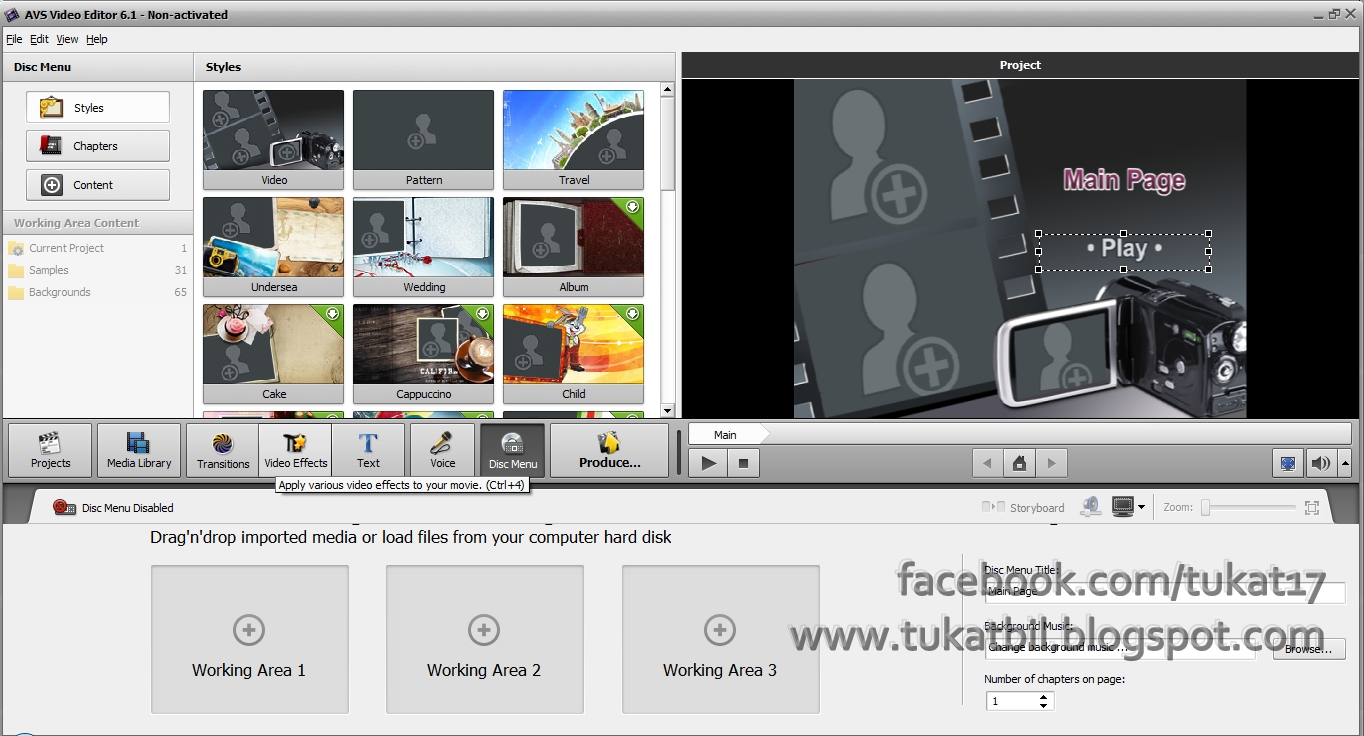This screenshot has height=736, width=1364.
Task: Select the Cake style thumbnail
Action: 273,354
